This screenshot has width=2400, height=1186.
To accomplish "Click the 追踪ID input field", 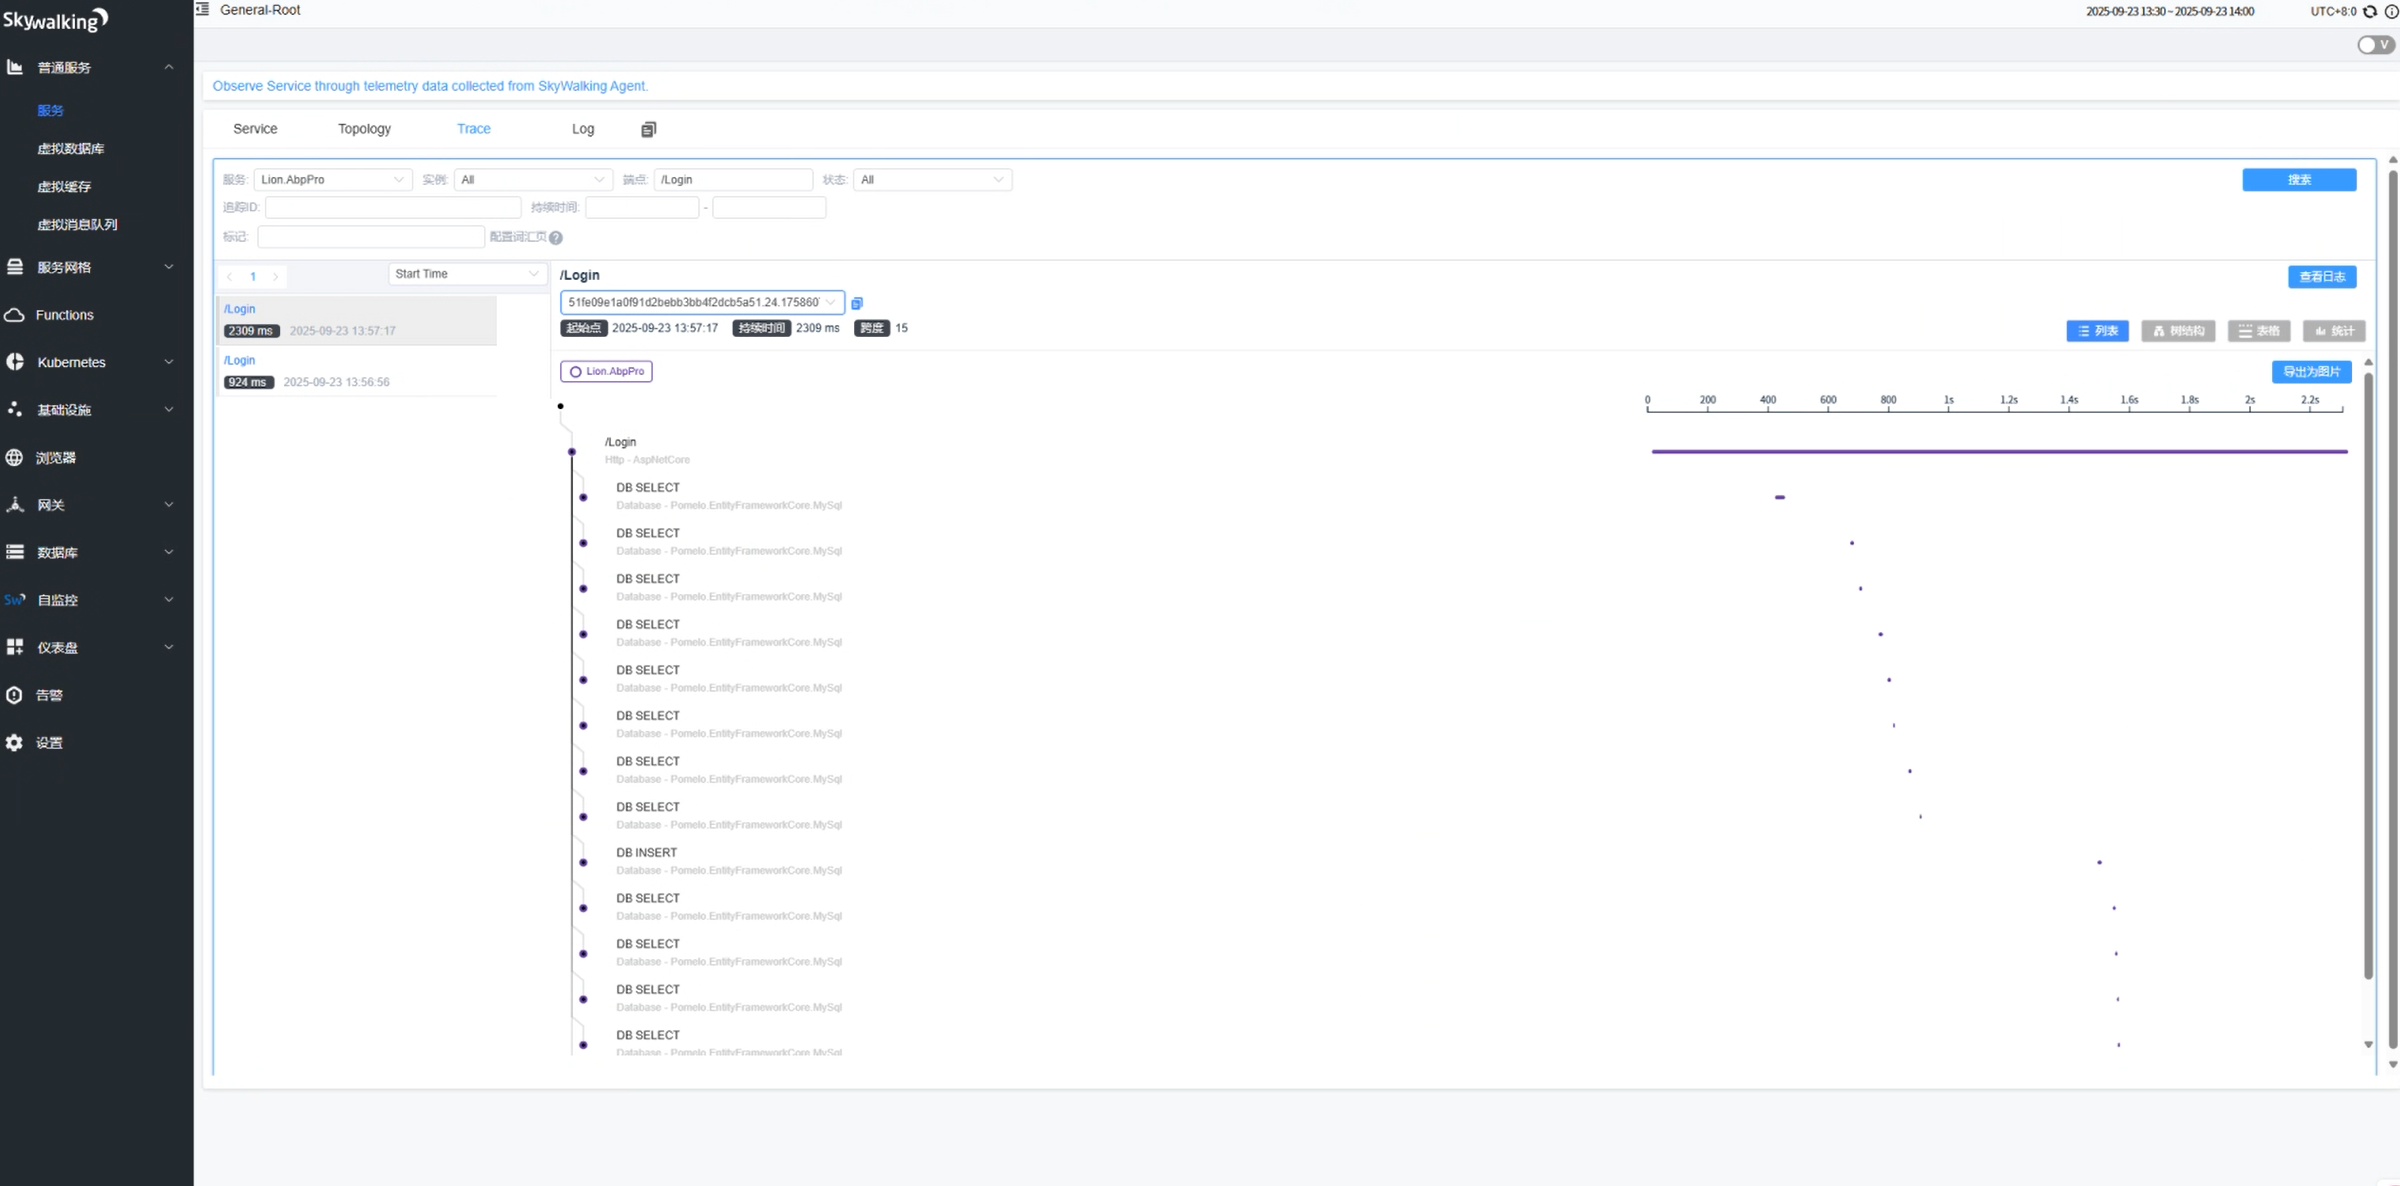I will pos(392,208).
